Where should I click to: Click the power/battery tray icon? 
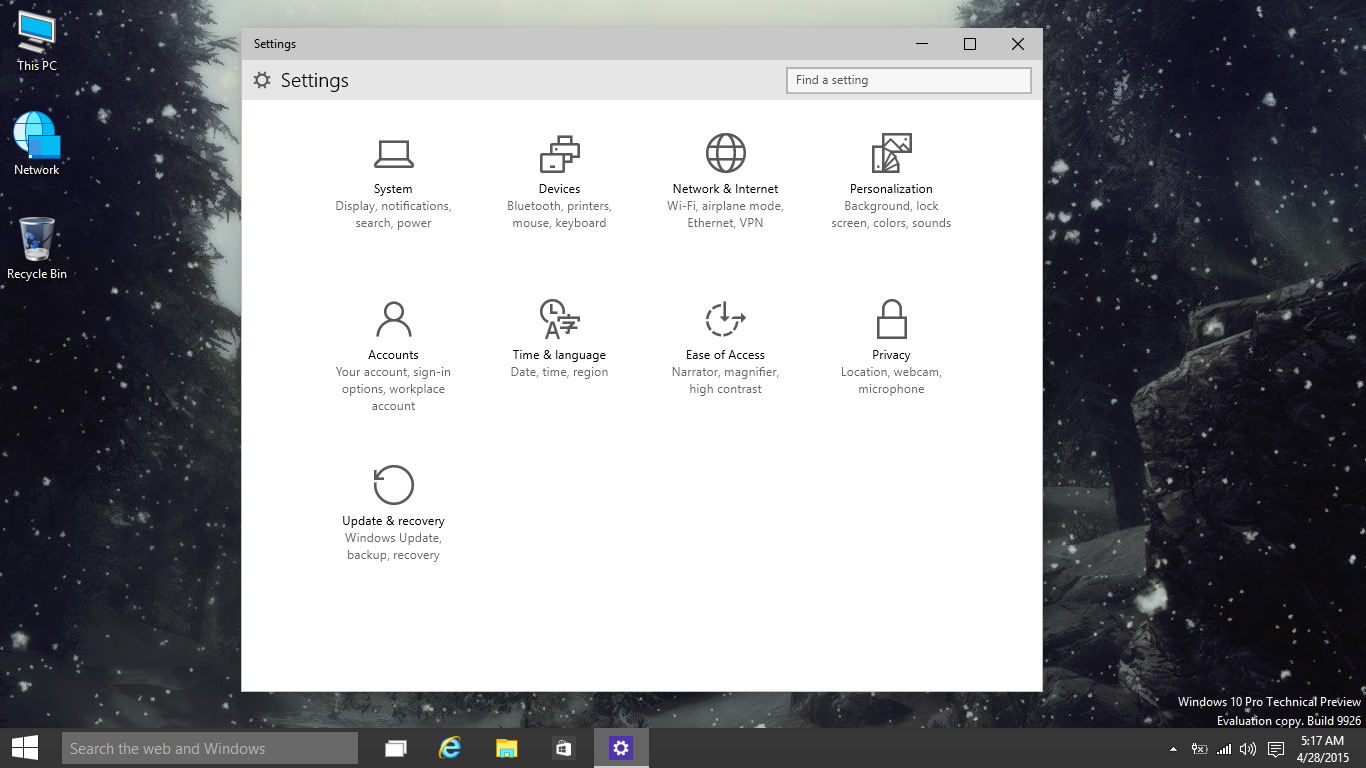pyautogui.click(x=1199, y=749)
